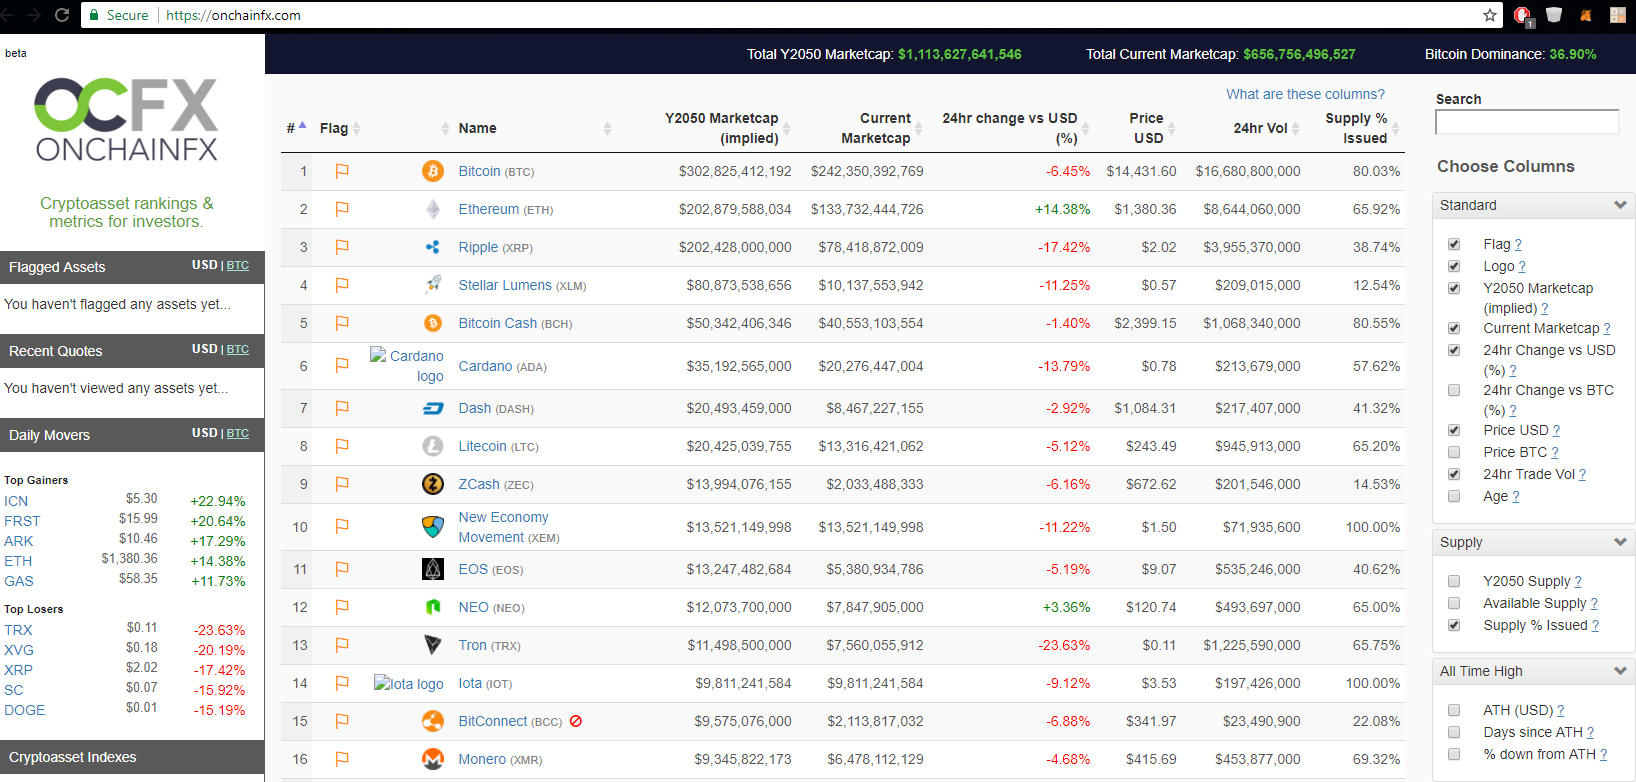
Task: Sort by Price USD column header
Action: click(x=1148, y=128)
